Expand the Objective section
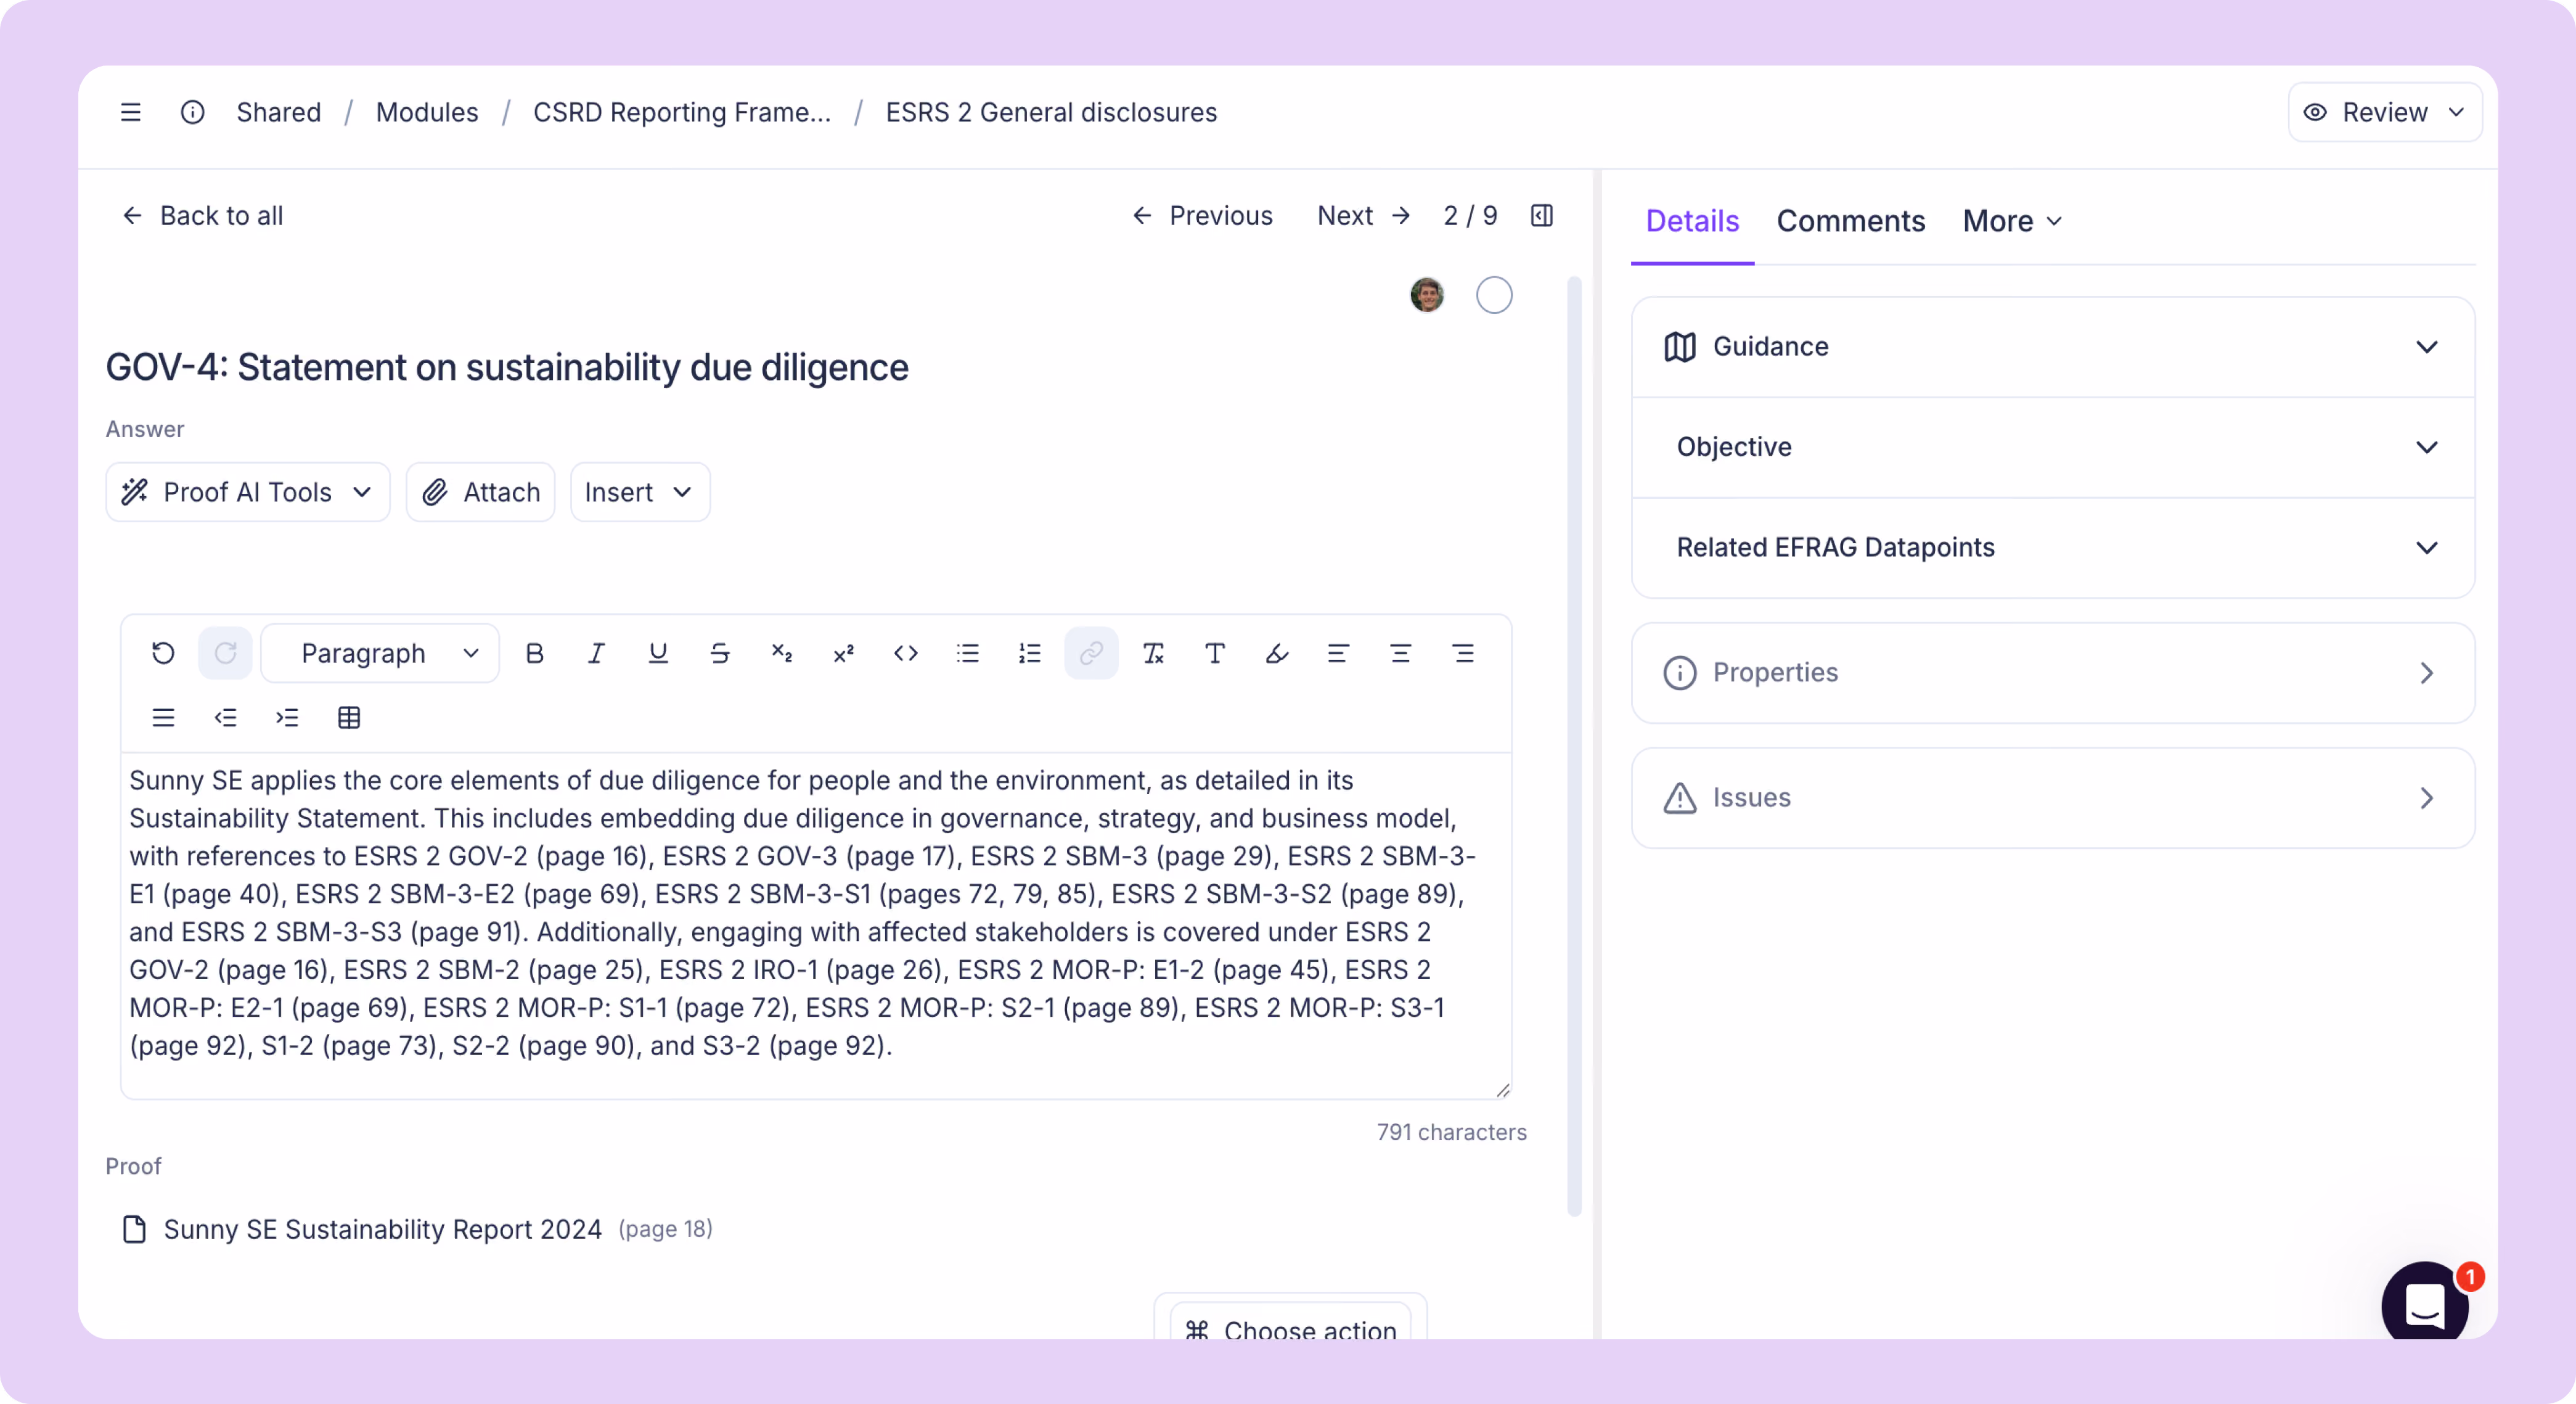Screen dimensions: 2576x1404 click(2053, 447)
